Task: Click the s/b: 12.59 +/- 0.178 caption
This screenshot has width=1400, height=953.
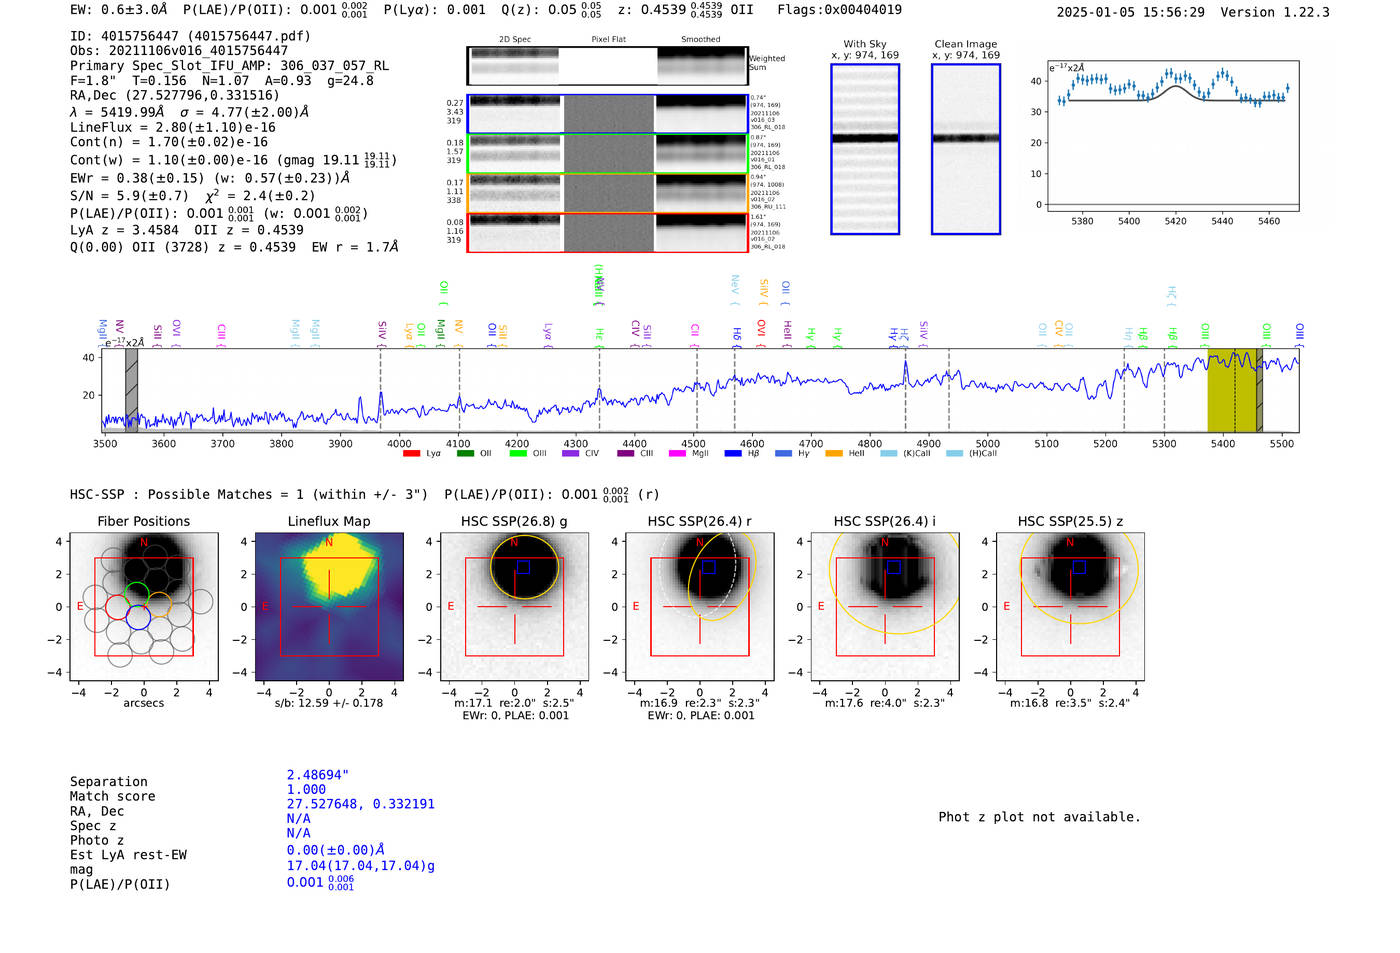Action: (329, 703)
